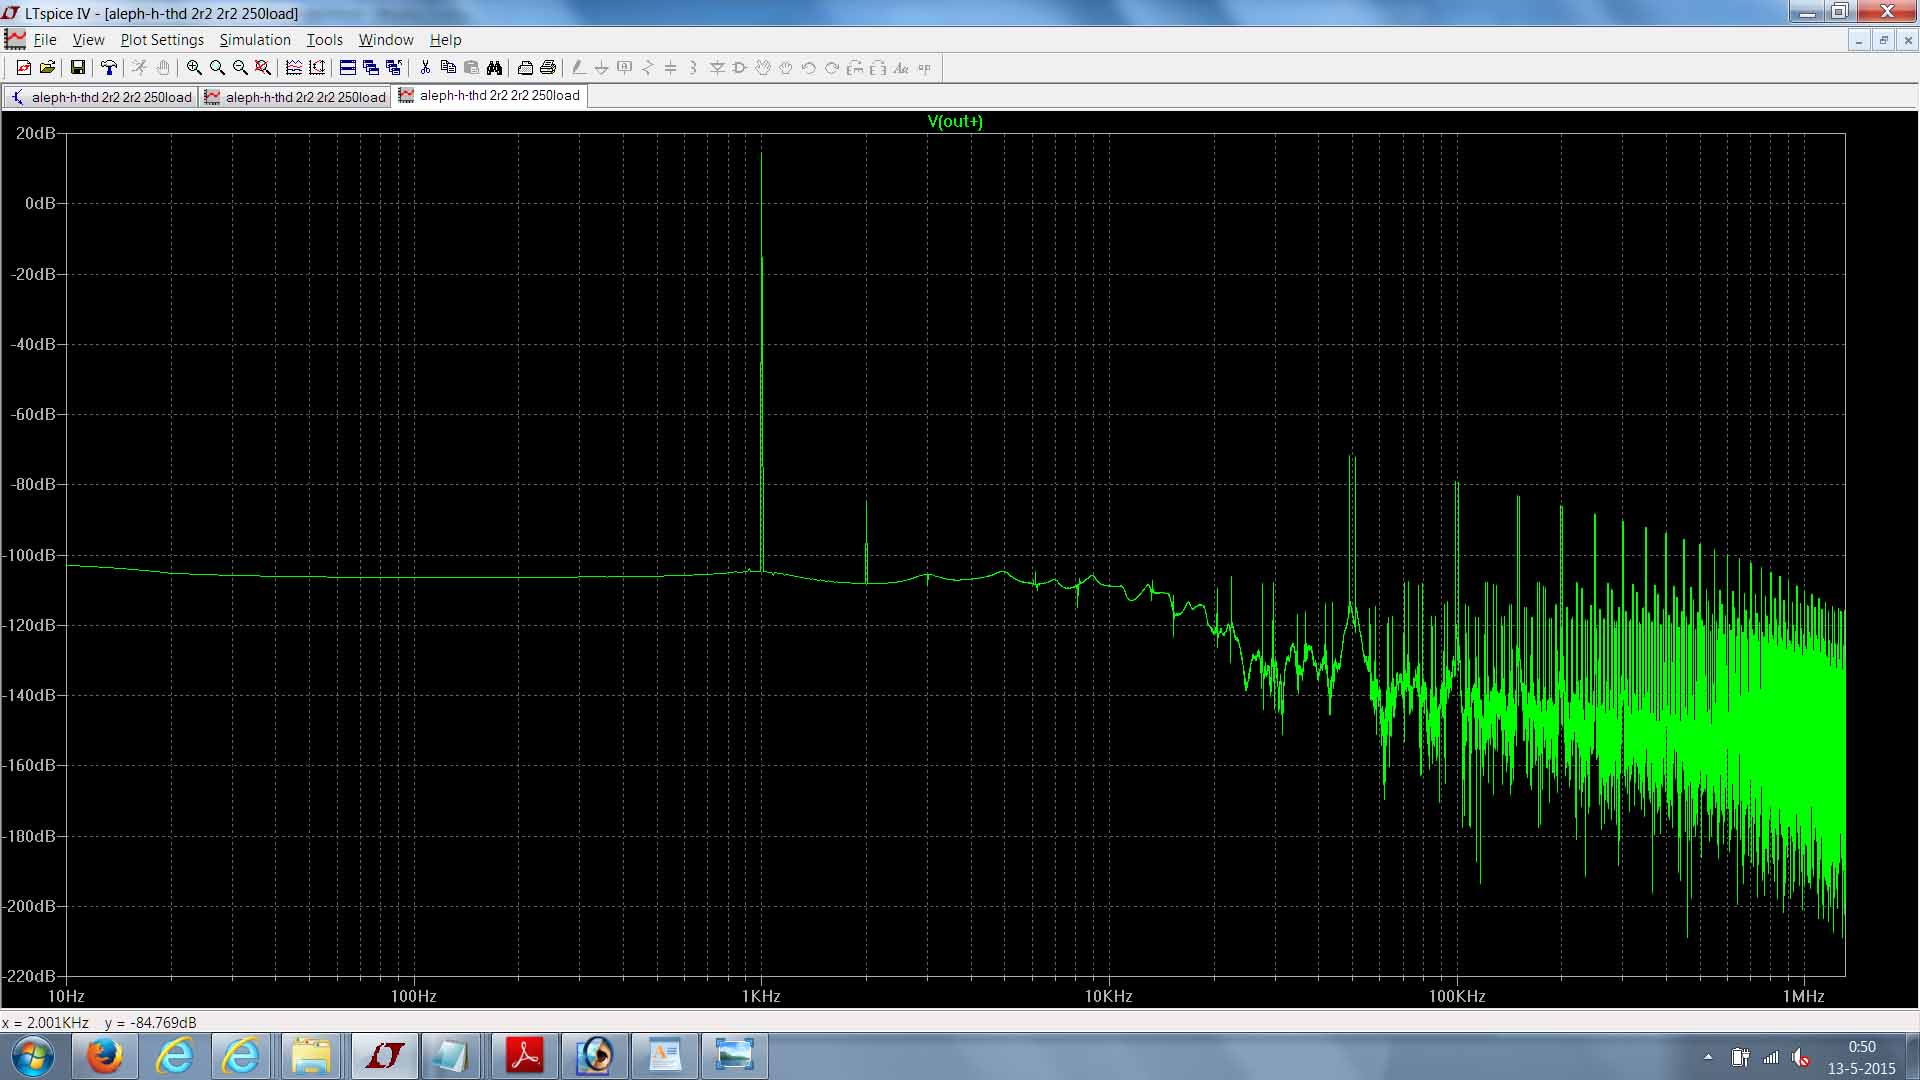Click the 1KHz horizontal axis label
The image size is (1920, 1080).
coord(761,996)
